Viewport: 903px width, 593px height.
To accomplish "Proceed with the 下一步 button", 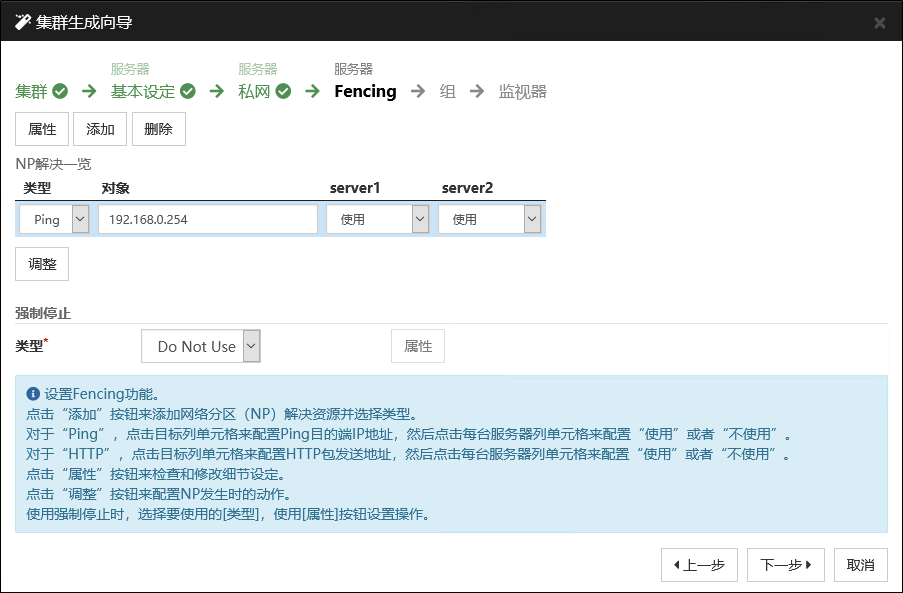I will [785, 565].
